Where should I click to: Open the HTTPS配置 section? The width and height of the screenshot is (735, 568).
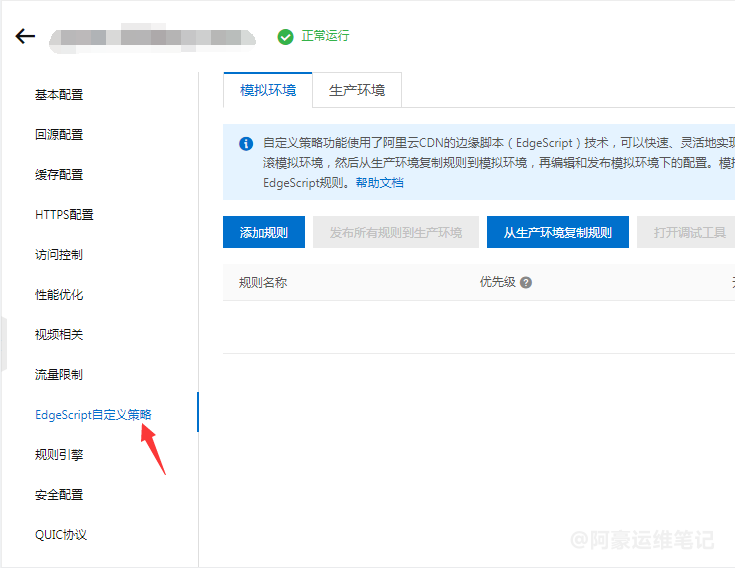[x=64, y=215]
